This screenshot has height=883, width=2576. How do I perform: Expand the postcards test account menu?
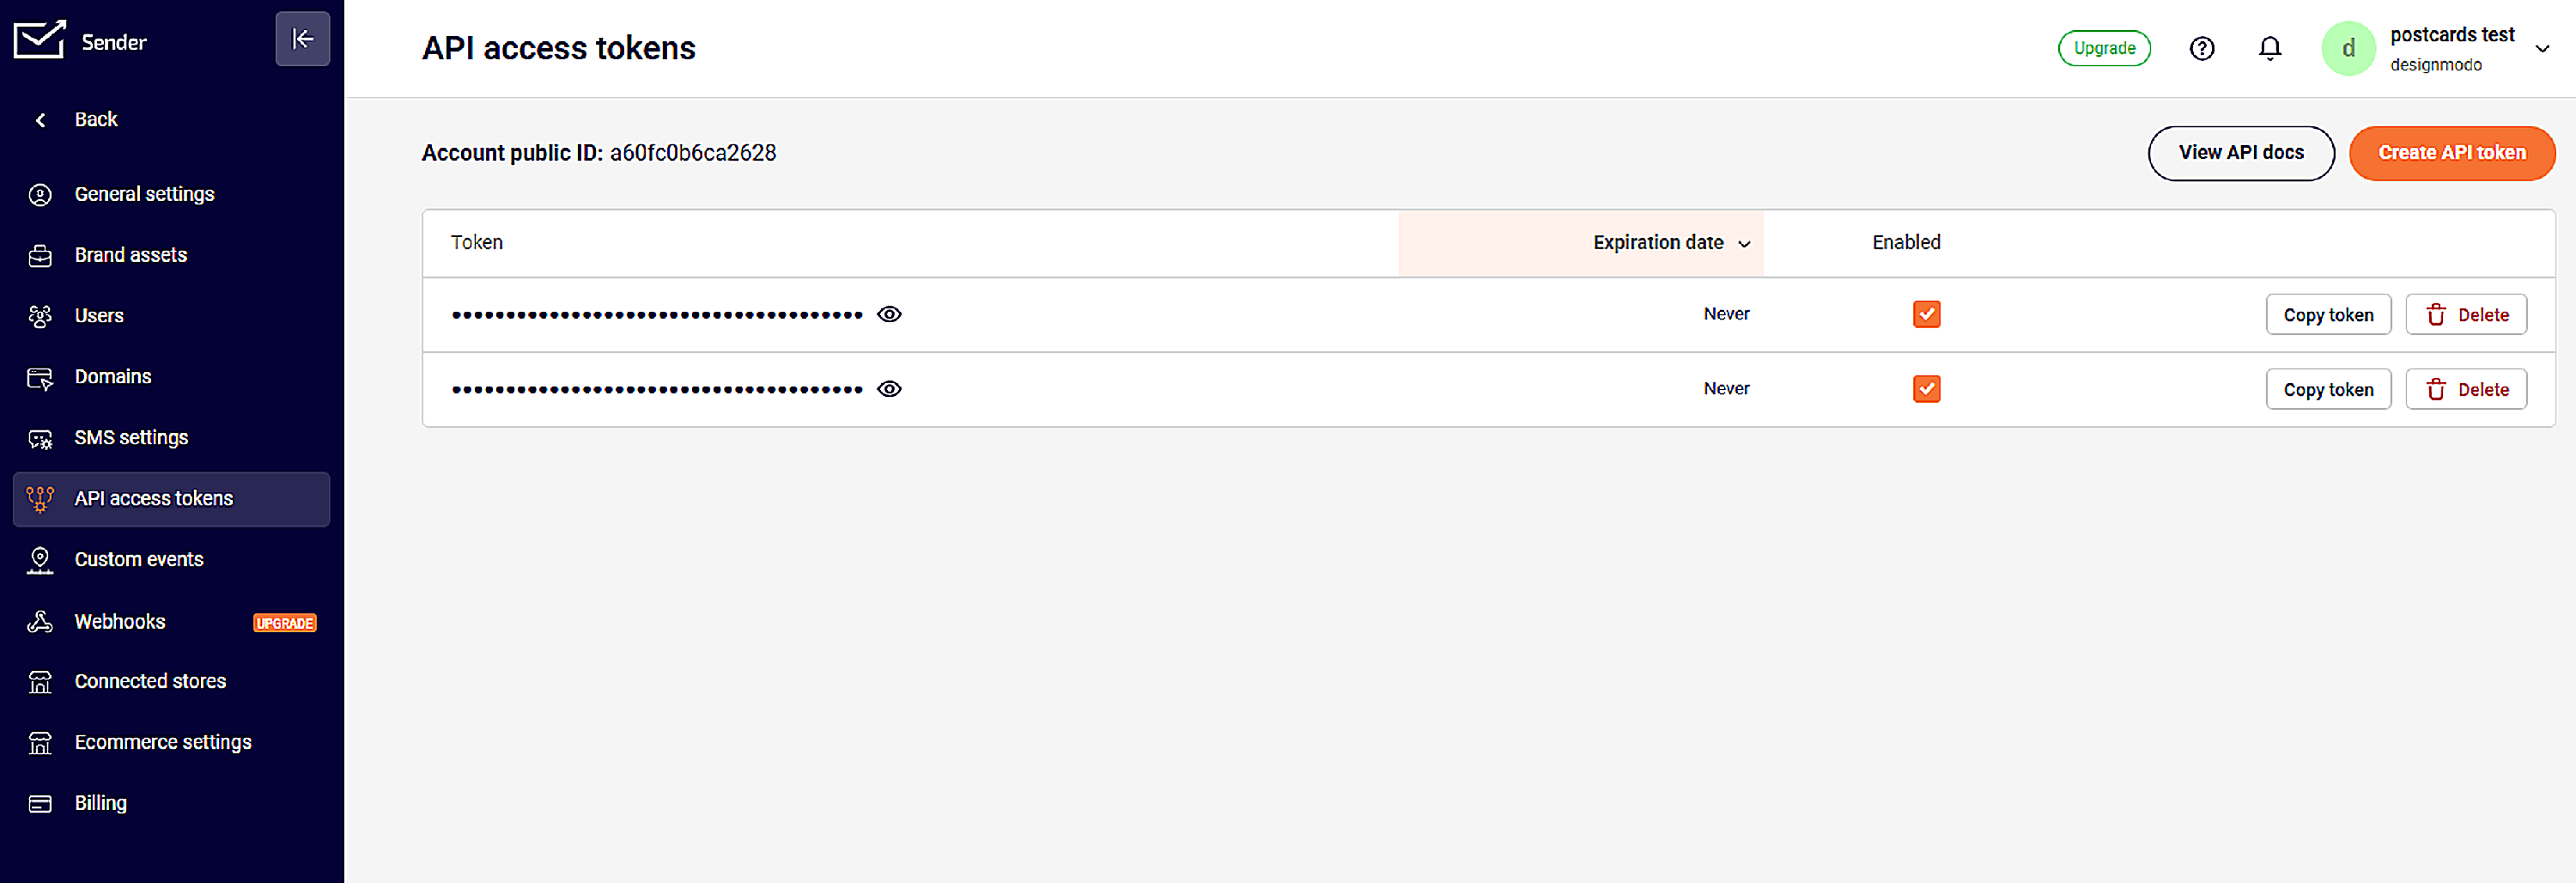[x=2542, y=48]
